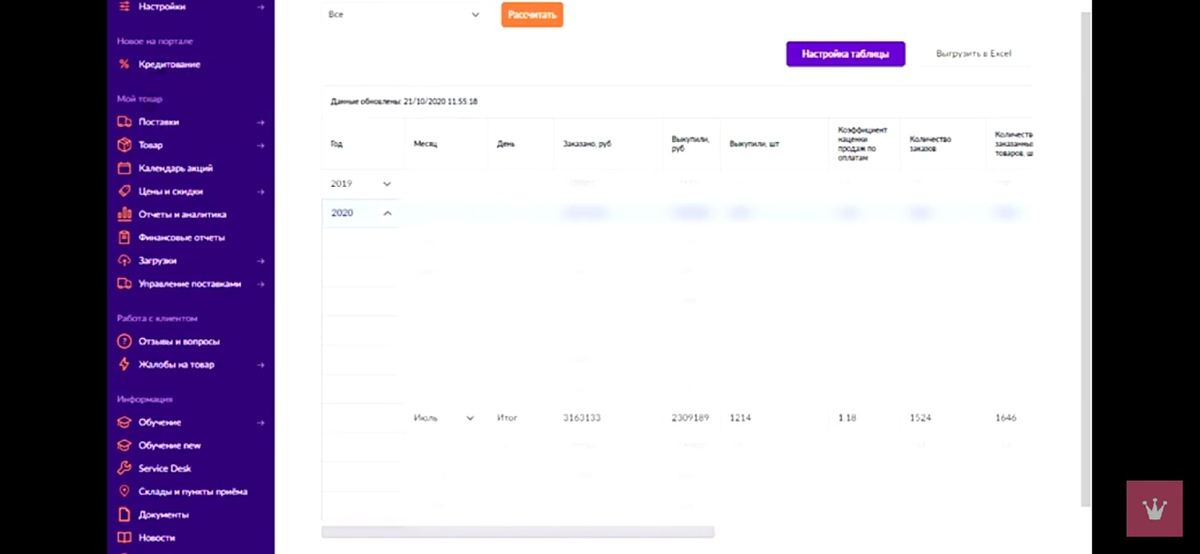The height and width of the screenshot is (554, 1200).
Task: Click the graduation cap icon beside Обучение
Action: 124,422
